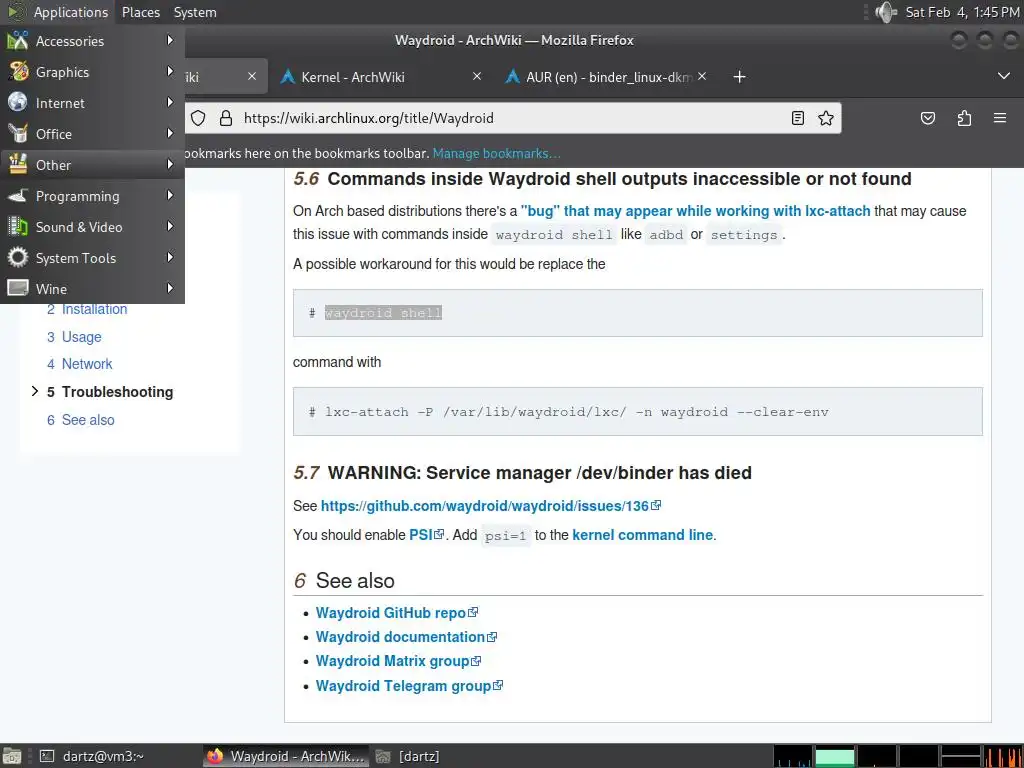Open the github waydroid issues/136 link
Viewport: 1024px width, 768px height.
490,506
